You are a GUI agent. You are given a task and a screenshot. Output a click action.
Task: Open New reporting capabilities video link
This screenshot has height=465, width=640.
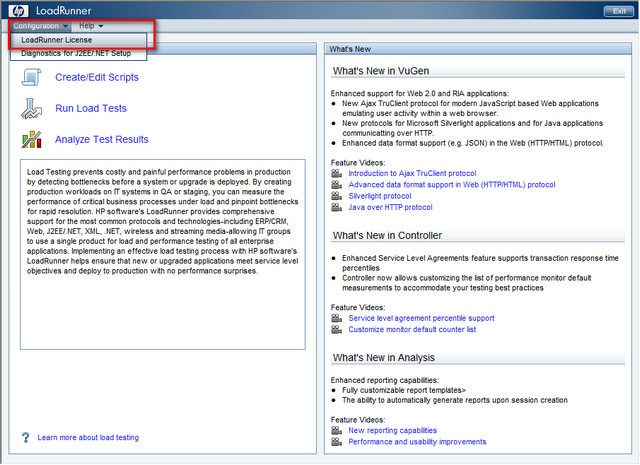click(x=392, y=431)
